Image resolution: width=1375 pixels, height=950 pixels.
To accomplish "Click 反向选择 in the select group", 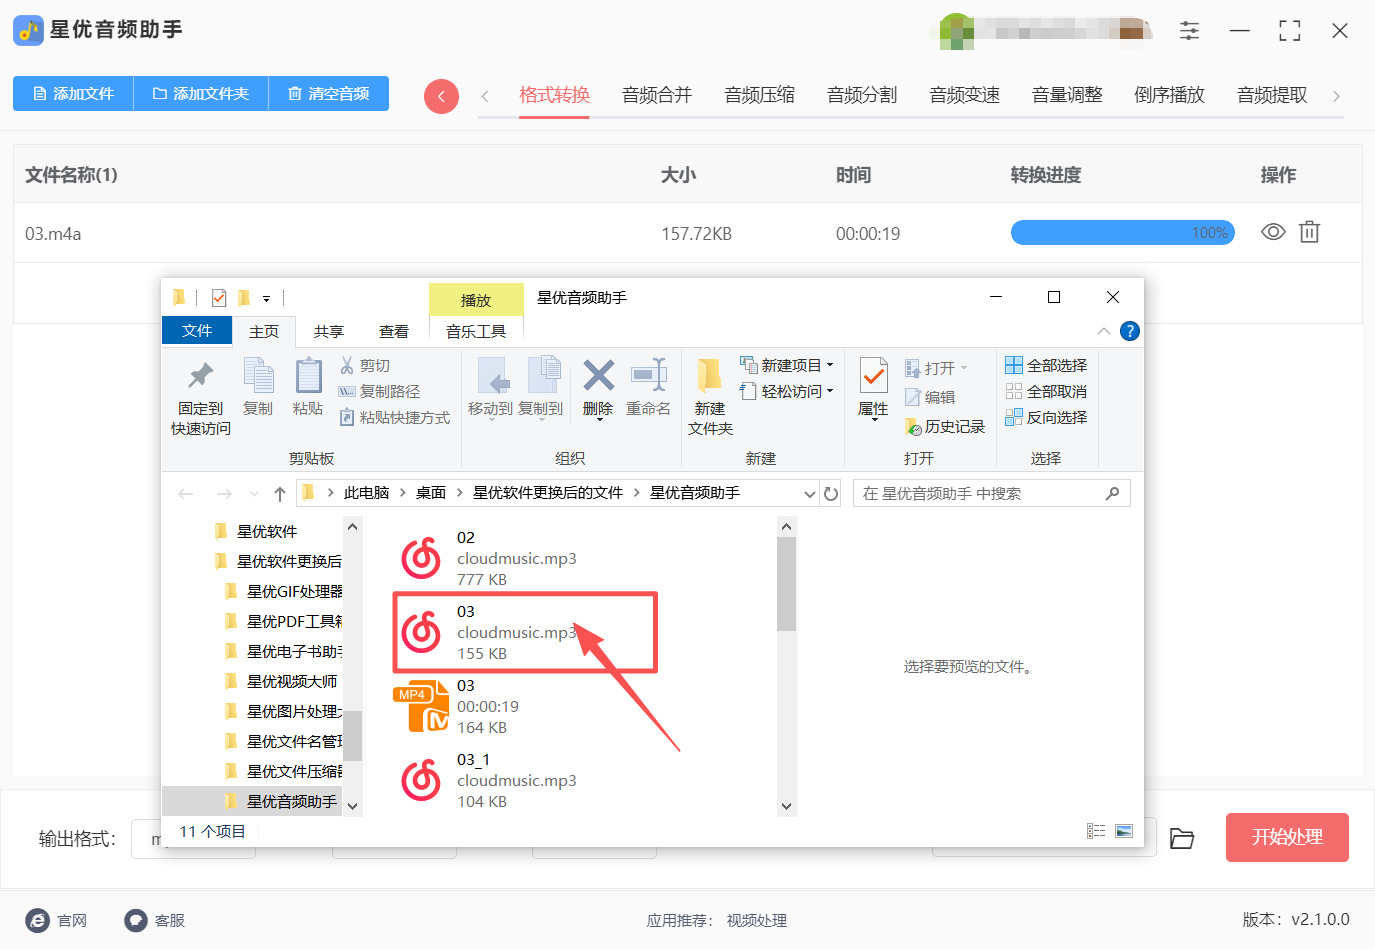I will click(x=1046, y=418).
